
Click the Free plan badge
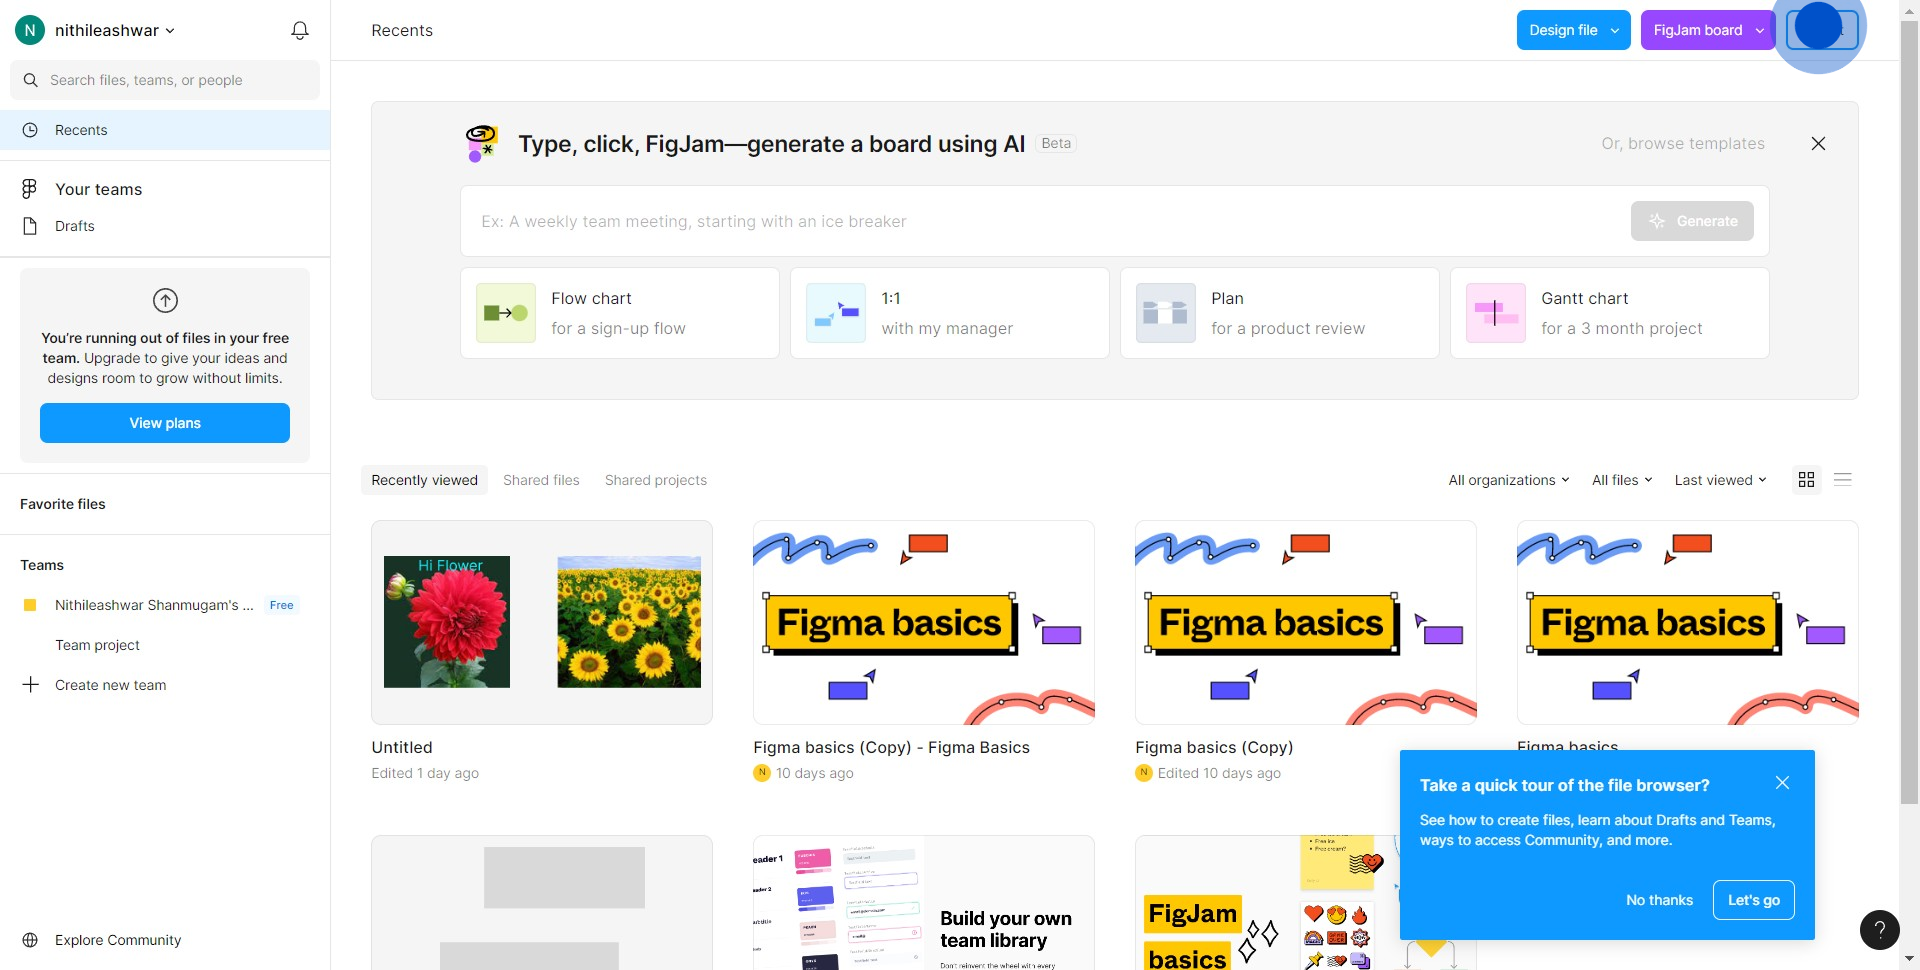[282, 605]
